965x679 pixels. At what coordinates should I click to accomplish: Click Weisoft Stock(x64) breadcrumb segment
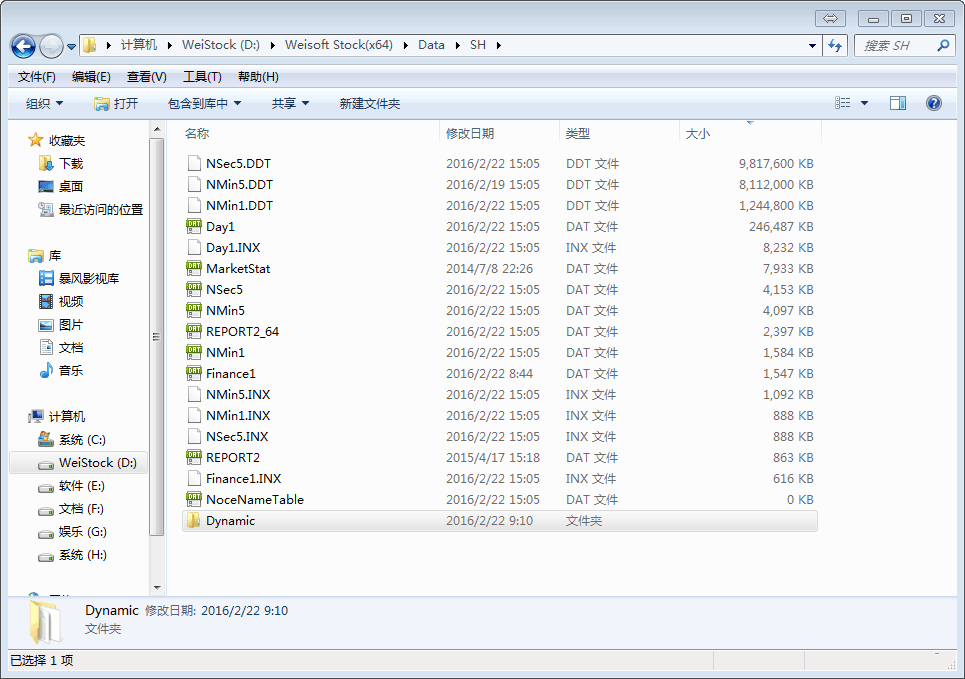(x=338, y=45)
